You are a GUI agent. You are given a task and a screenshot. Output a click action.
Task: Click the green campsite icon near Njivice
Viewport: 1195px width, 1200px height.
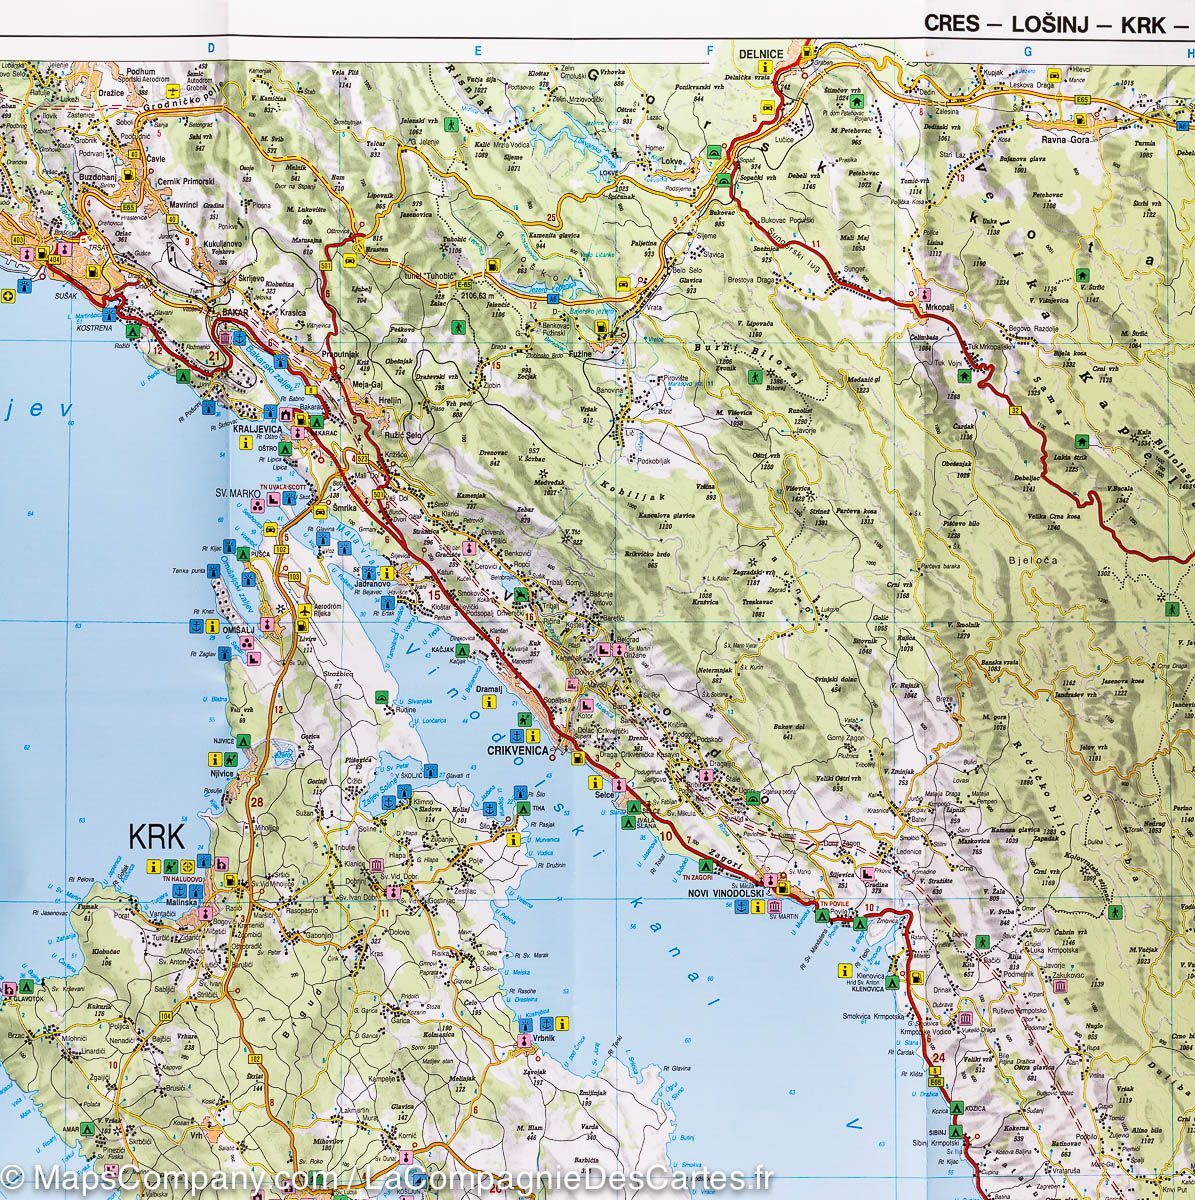(x=243, y=740)
